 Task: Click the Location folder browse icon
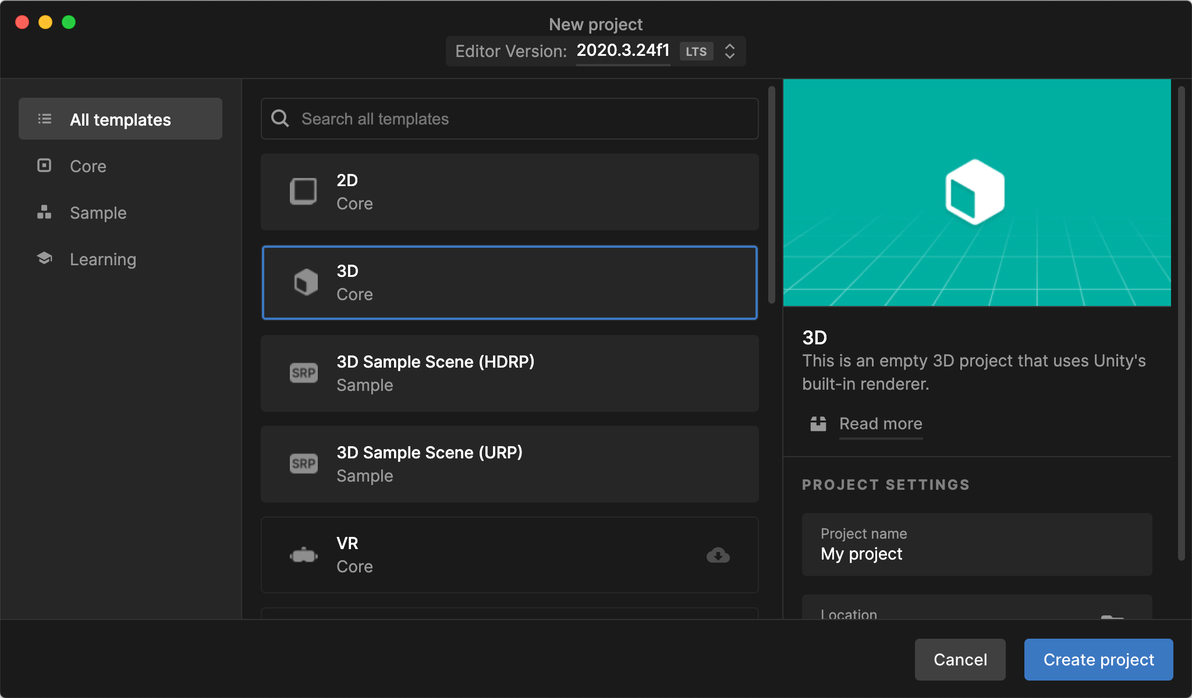(x=1112, y=616)
